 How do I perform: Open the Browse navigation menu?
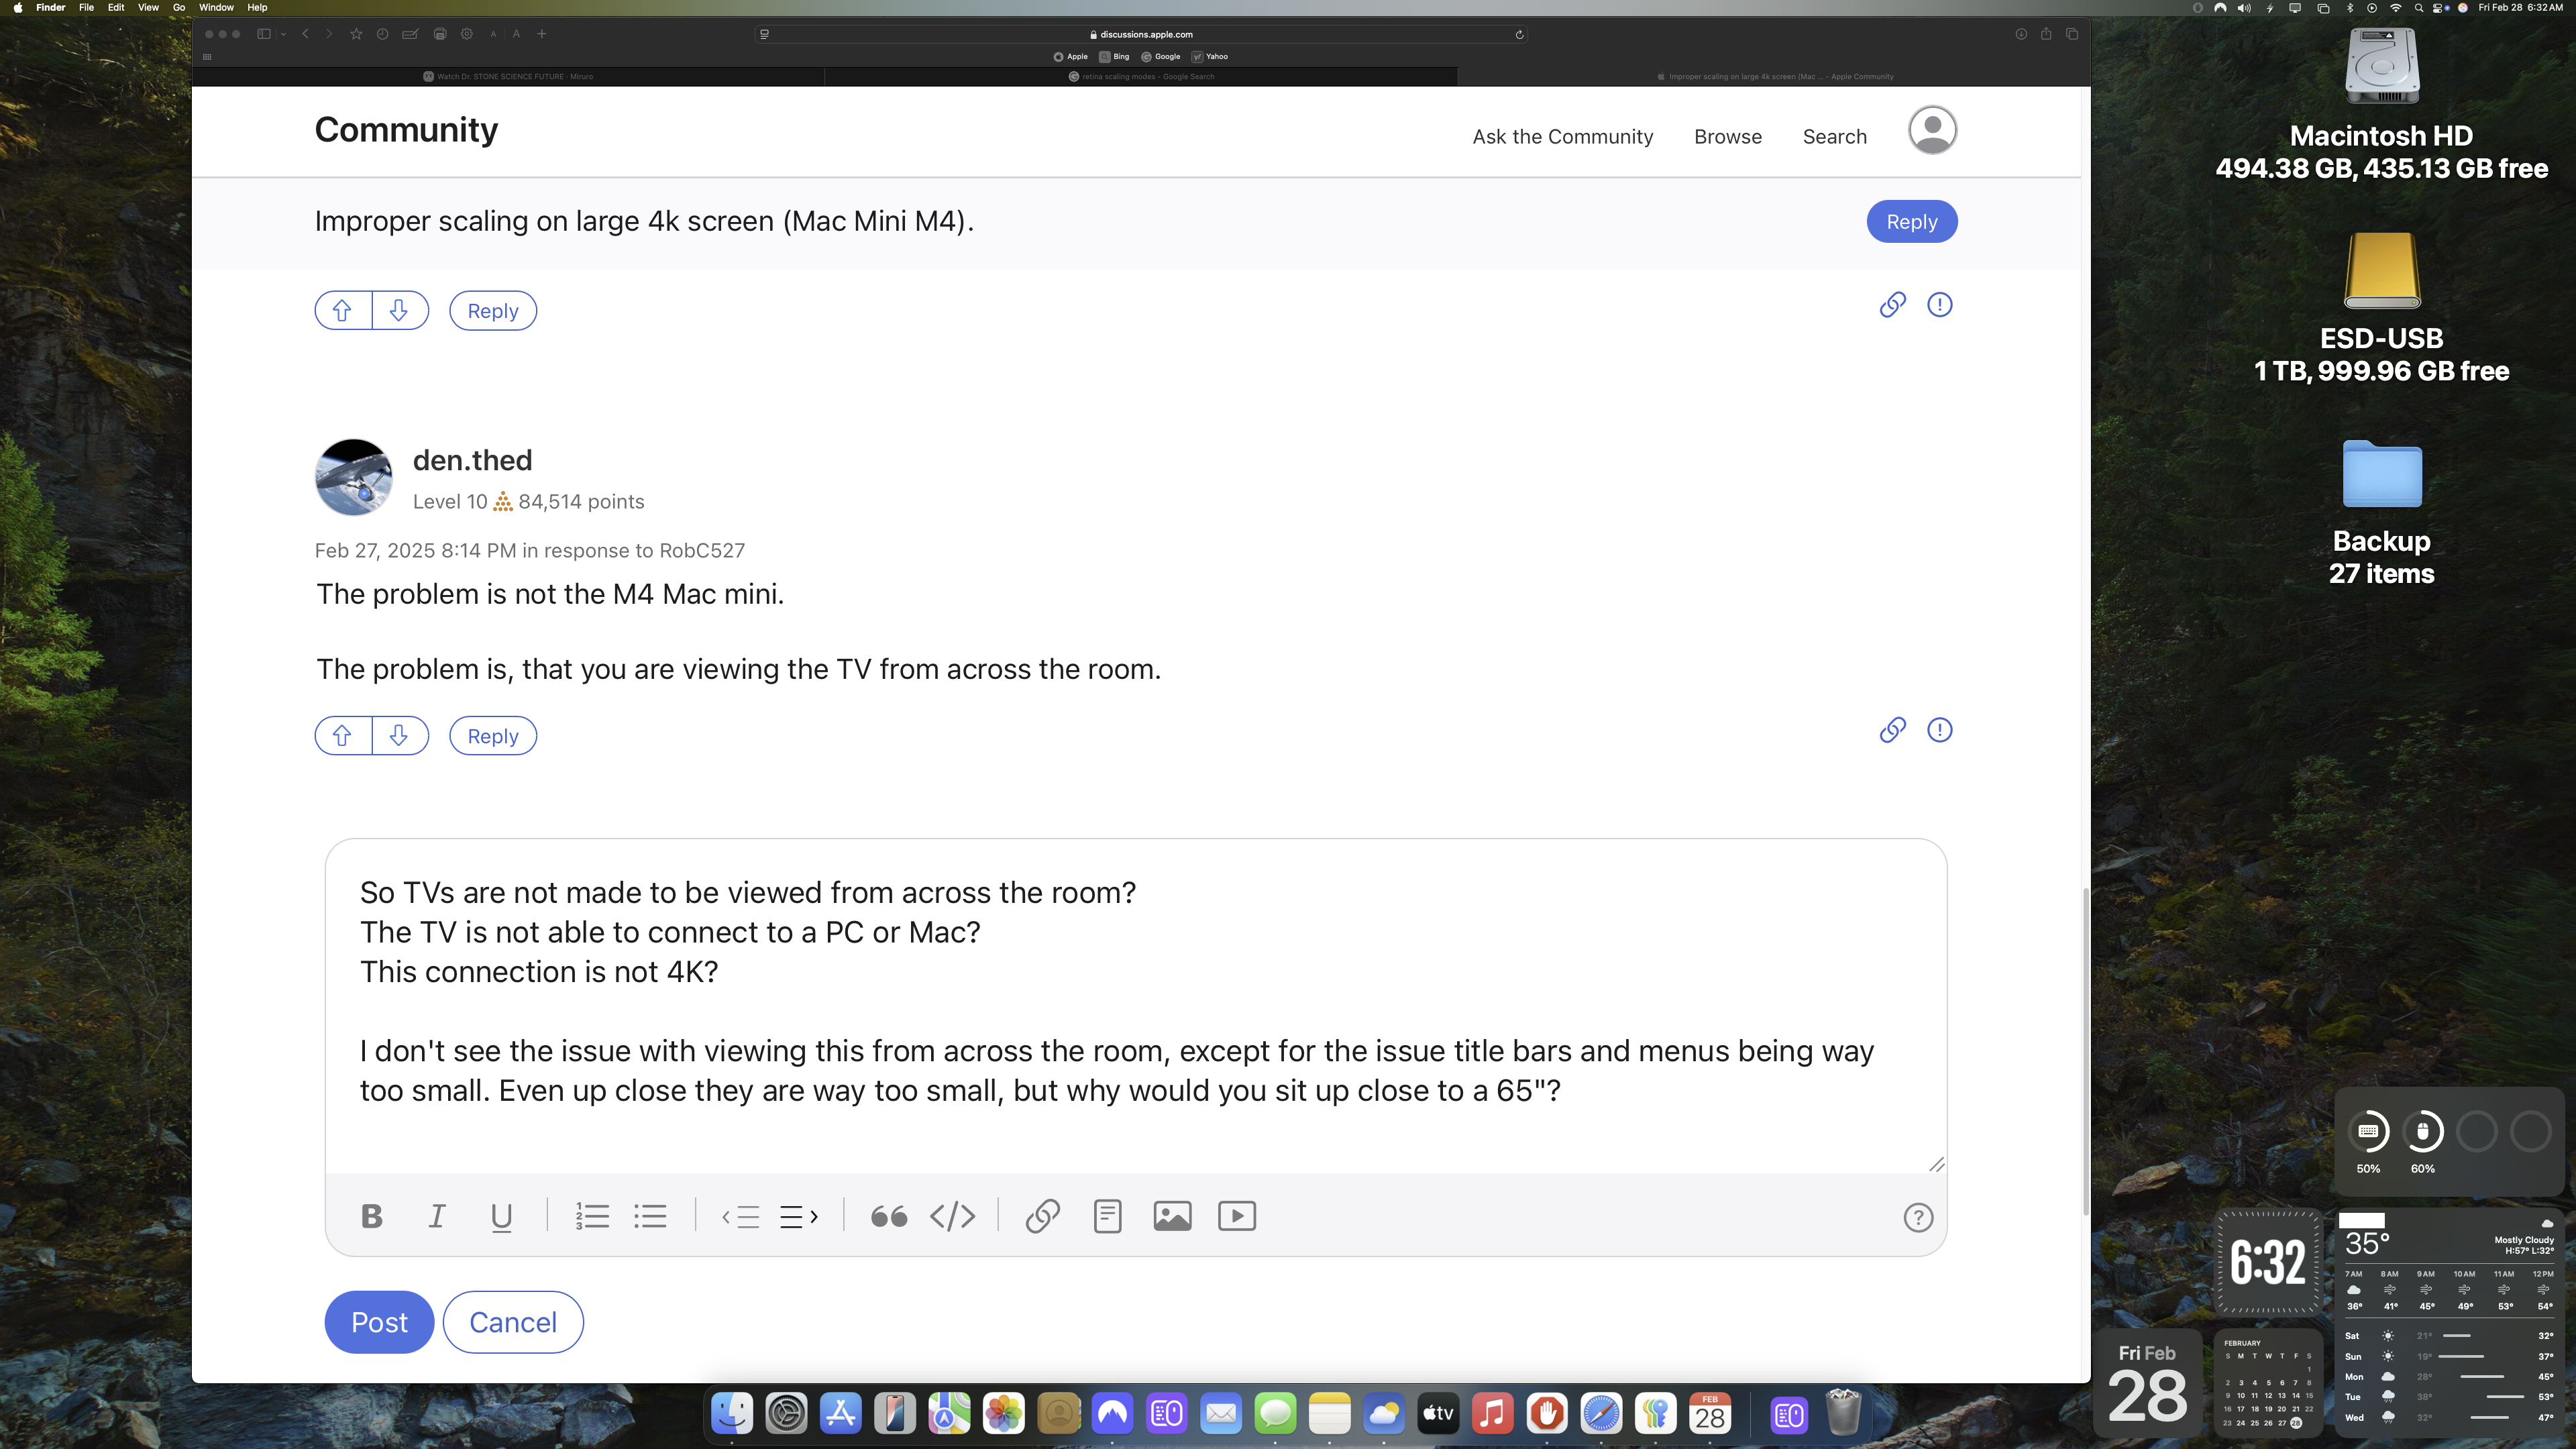pyautogui.click(x=1727, y=137)
